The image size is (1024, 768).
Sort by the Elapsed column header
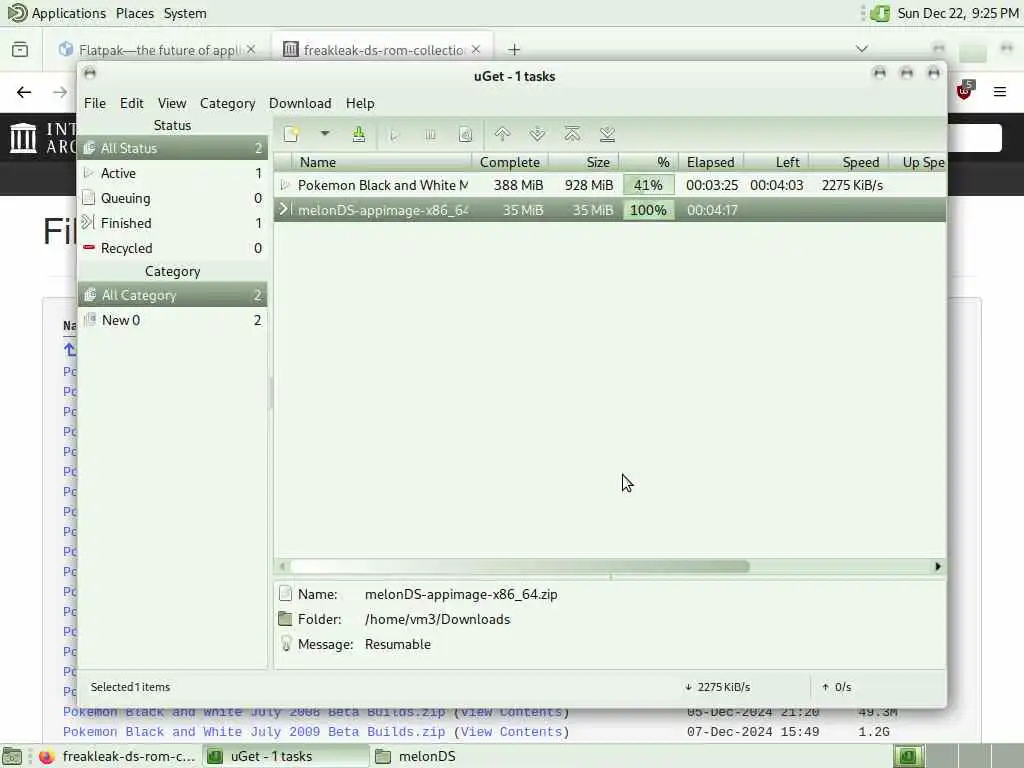[x=711, y=162]
